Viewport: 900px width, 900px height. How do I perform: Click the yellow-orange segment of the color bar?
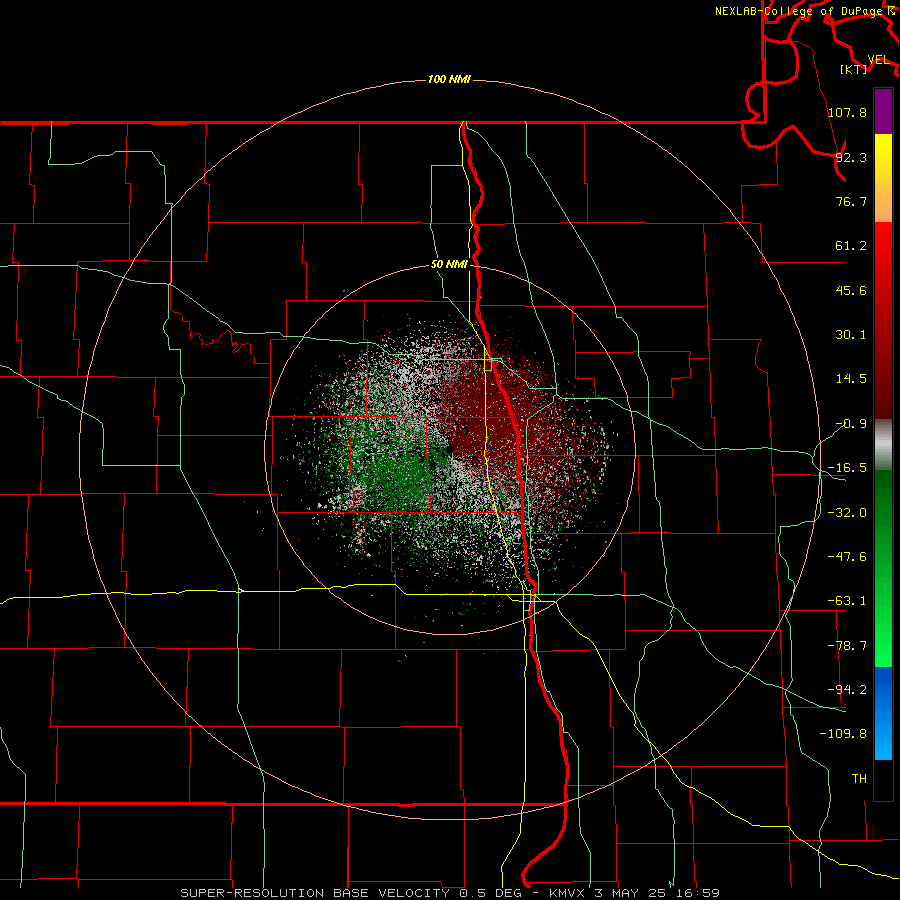[883, 178]
